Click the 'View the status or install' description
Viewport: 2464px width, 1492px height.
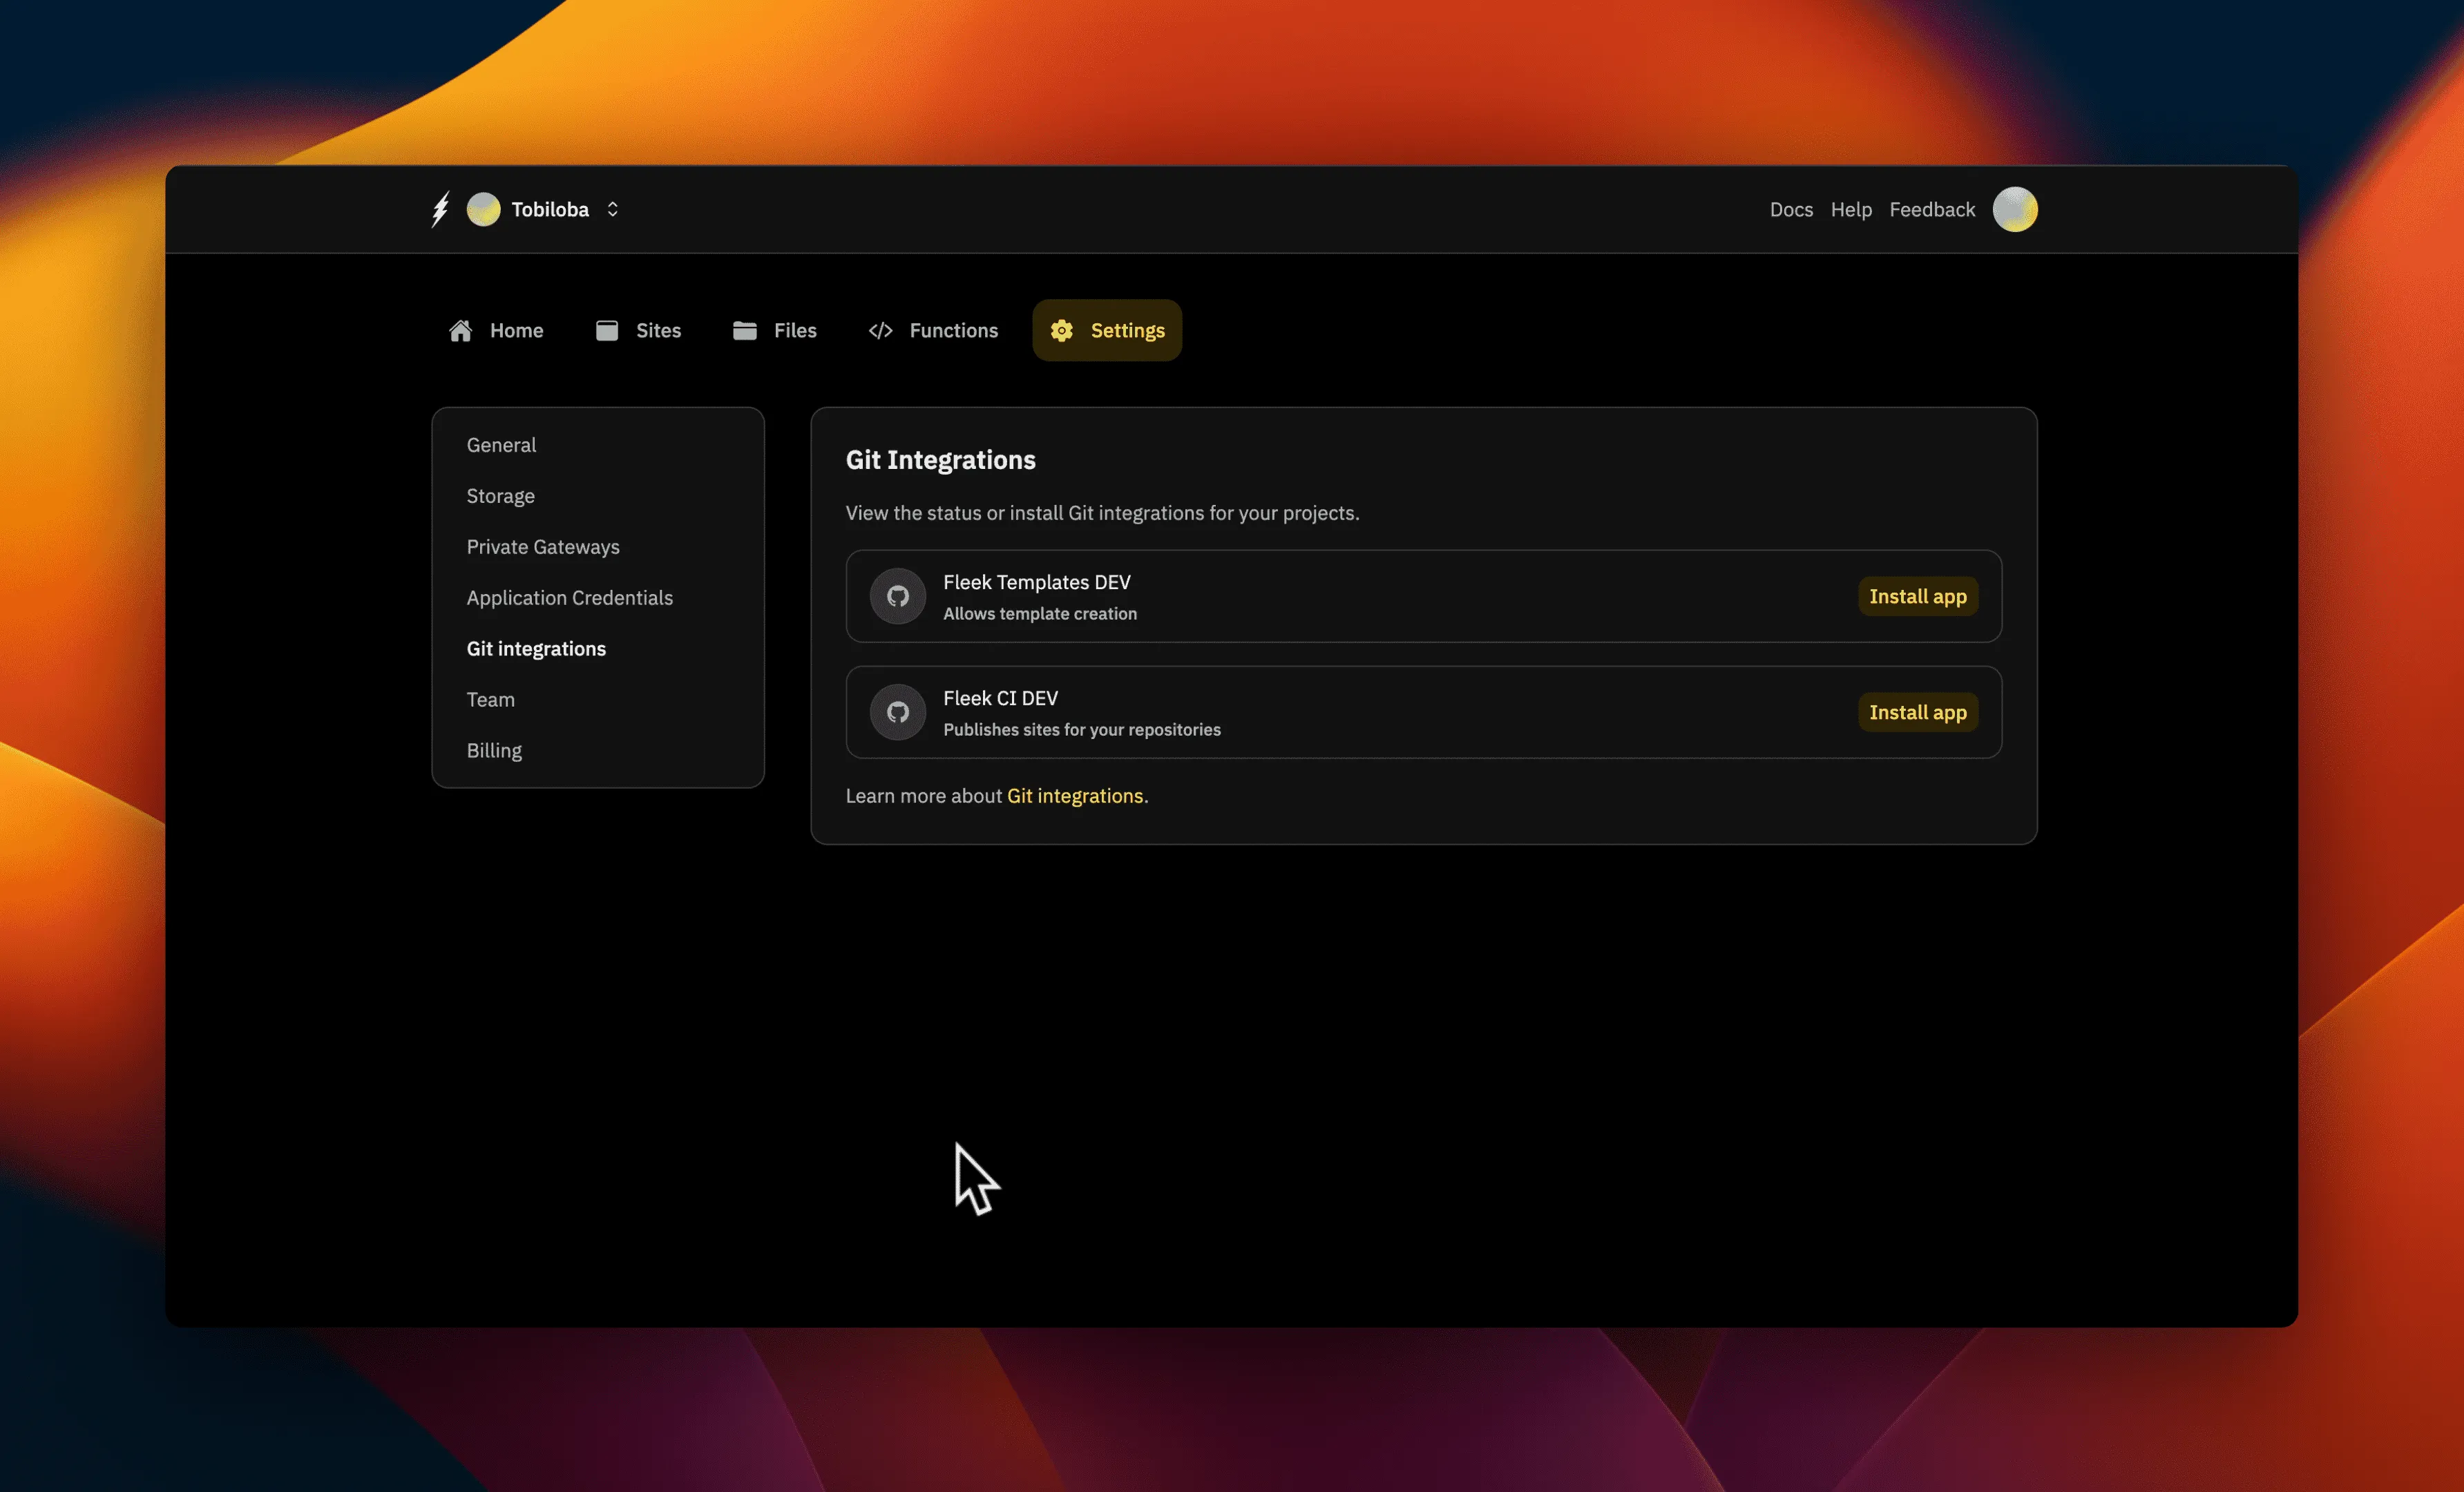1102,513
